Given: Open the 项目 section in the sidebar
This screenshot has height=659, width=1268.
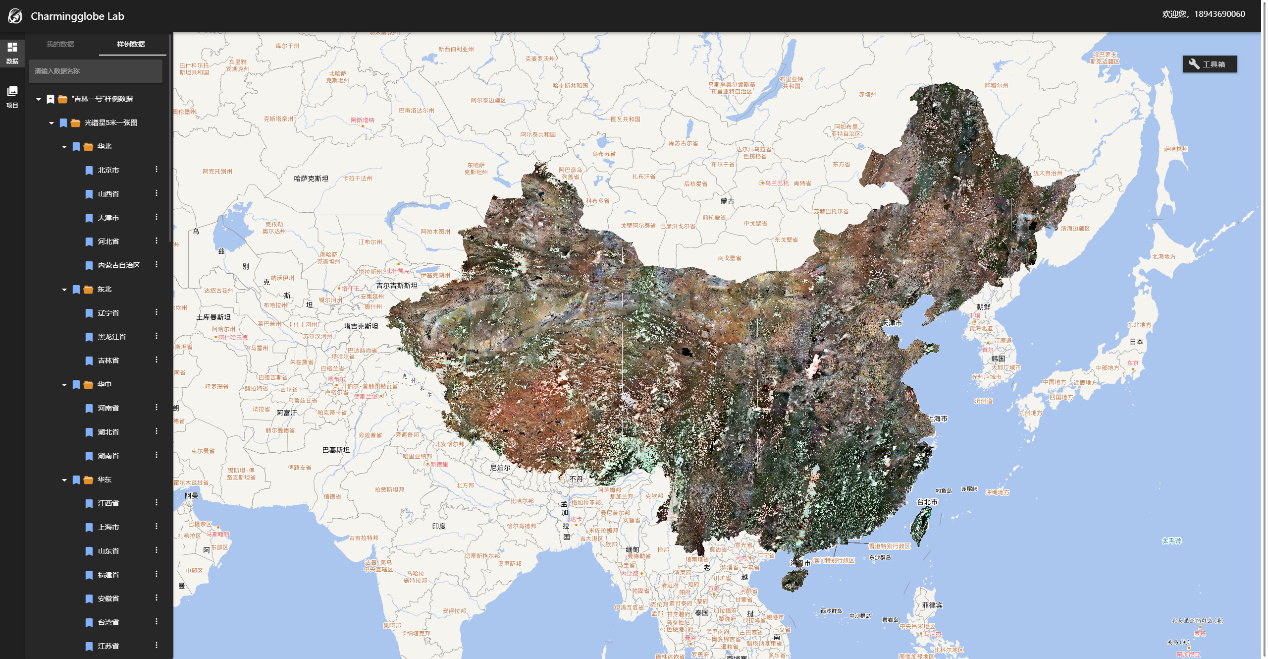Looking at the screenshot, I should pos(12,96).
